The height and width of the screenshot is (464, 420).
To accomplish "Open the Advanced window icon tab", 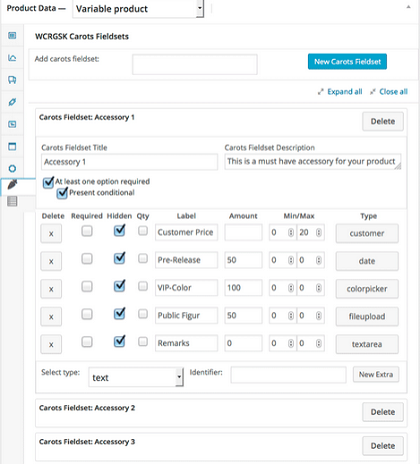I will (x=12, y=146).
